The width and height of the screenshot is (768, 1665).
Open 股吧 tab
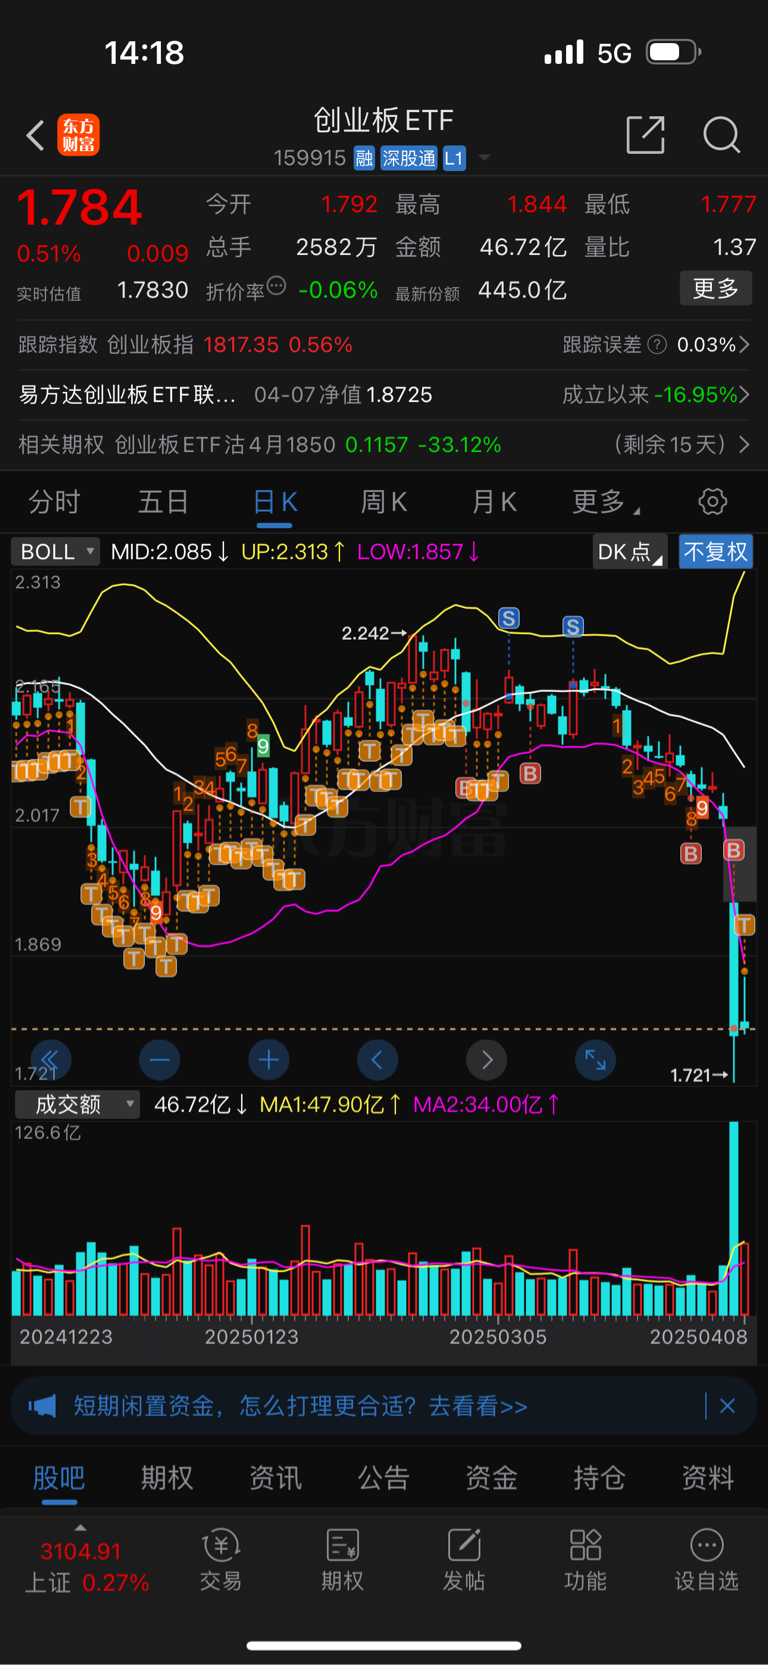[x=59, y=1477]
